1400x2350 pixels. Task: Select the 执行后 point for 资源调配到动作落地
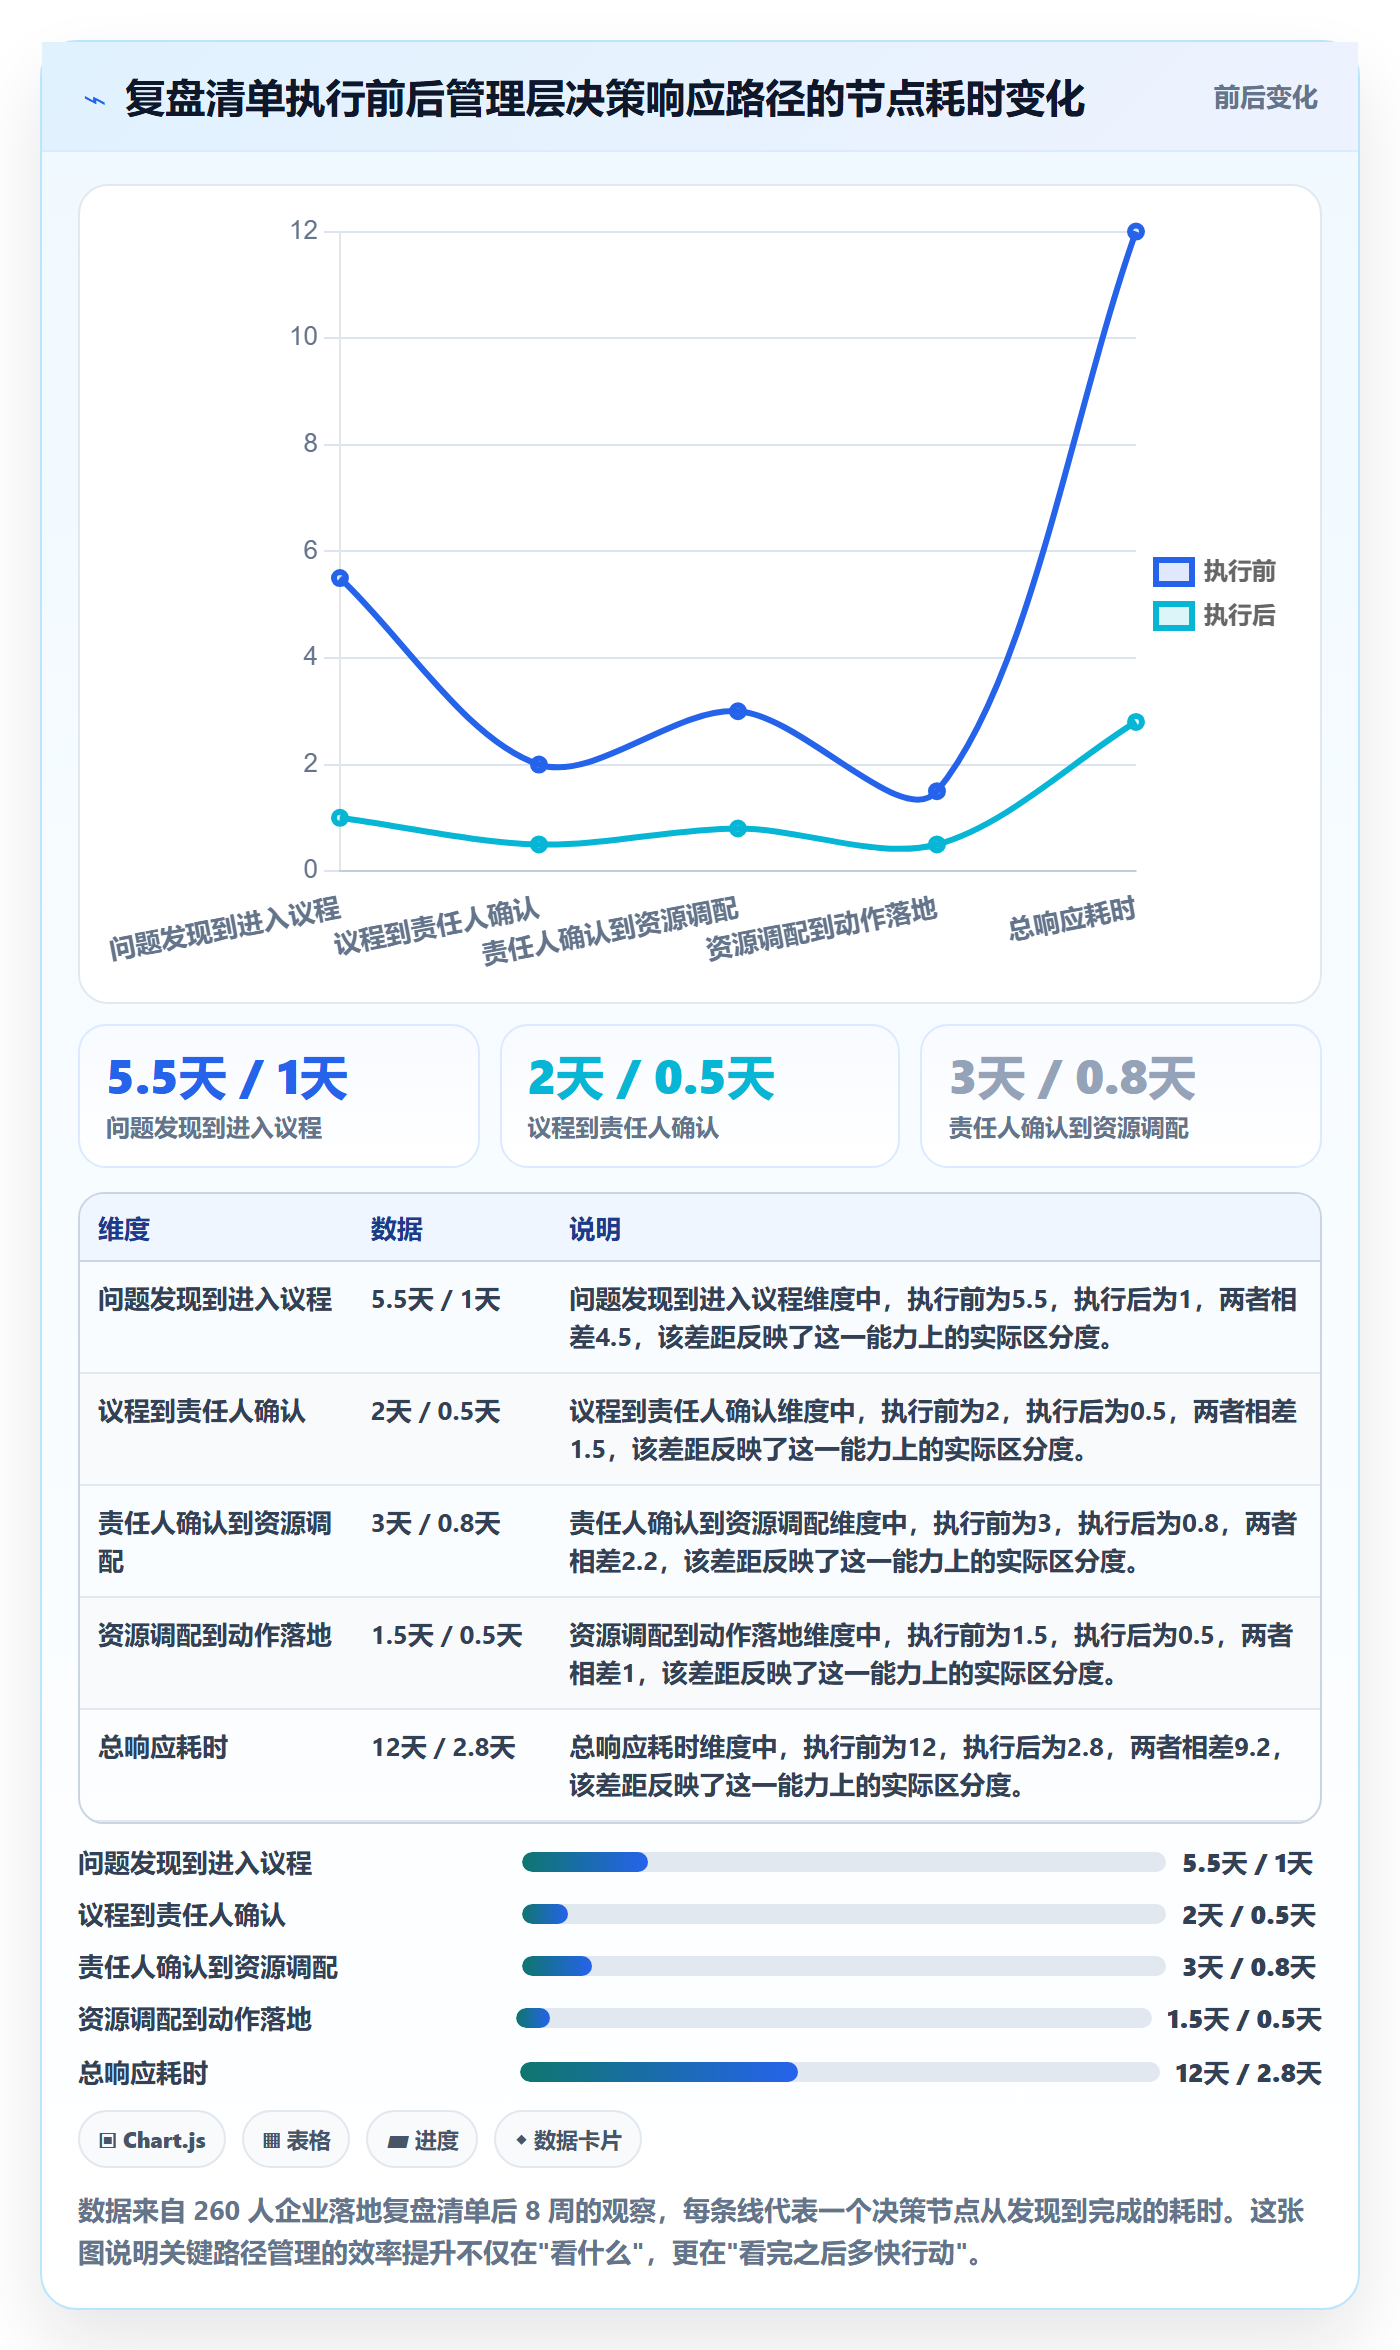(937, 845)
